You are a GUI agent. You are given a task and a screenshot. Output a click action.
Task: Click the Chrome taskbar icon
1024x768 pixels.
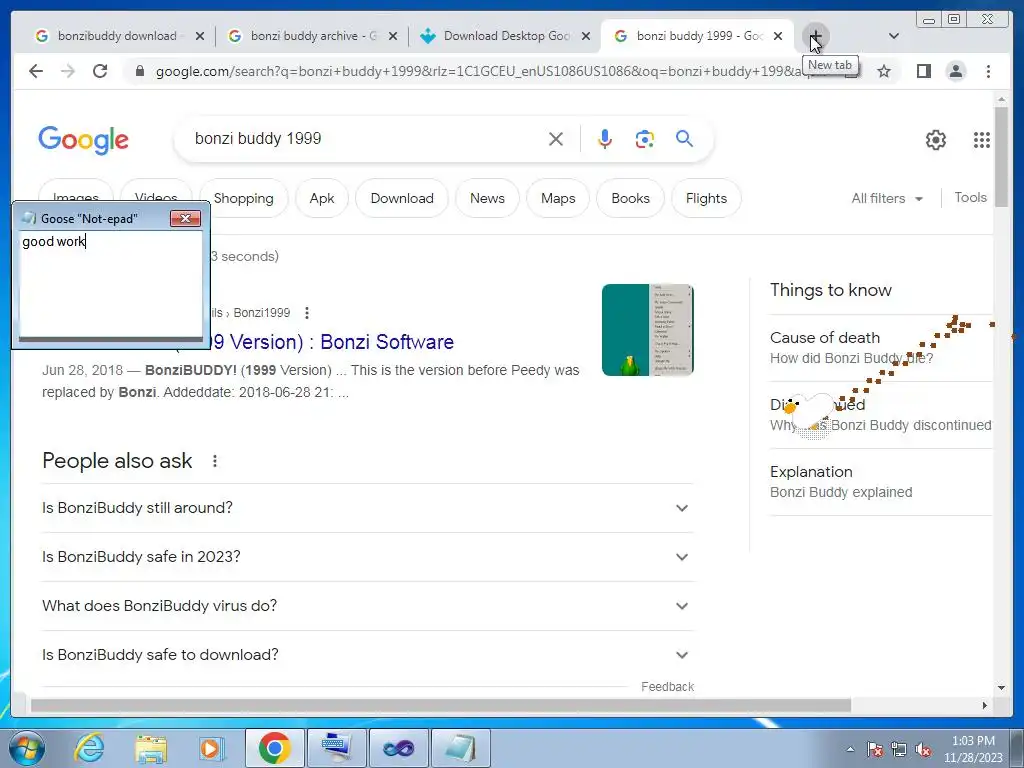tap(274, 748)
